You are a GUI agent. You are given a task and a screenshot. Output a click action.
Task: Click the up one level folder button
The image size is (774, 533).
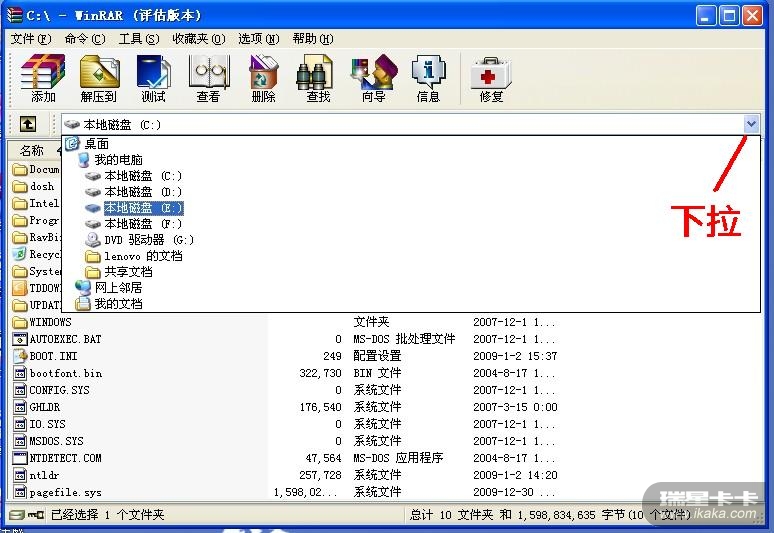[x=28, y=123]
